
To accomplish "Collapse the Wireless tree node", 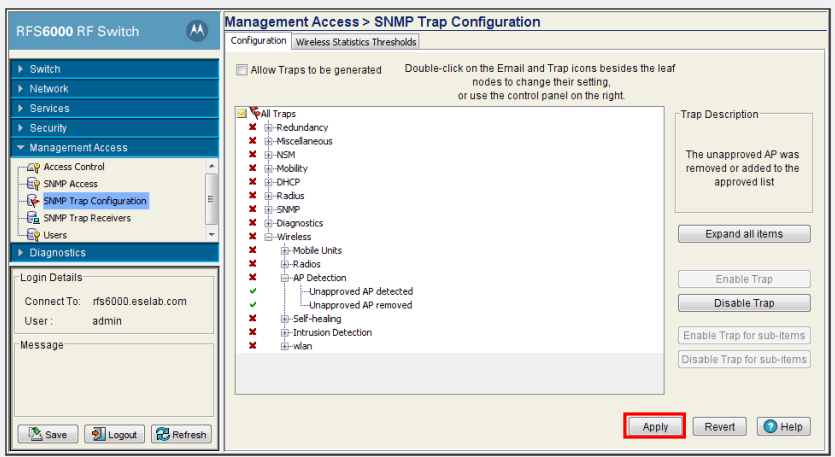I will pos(269,237).
